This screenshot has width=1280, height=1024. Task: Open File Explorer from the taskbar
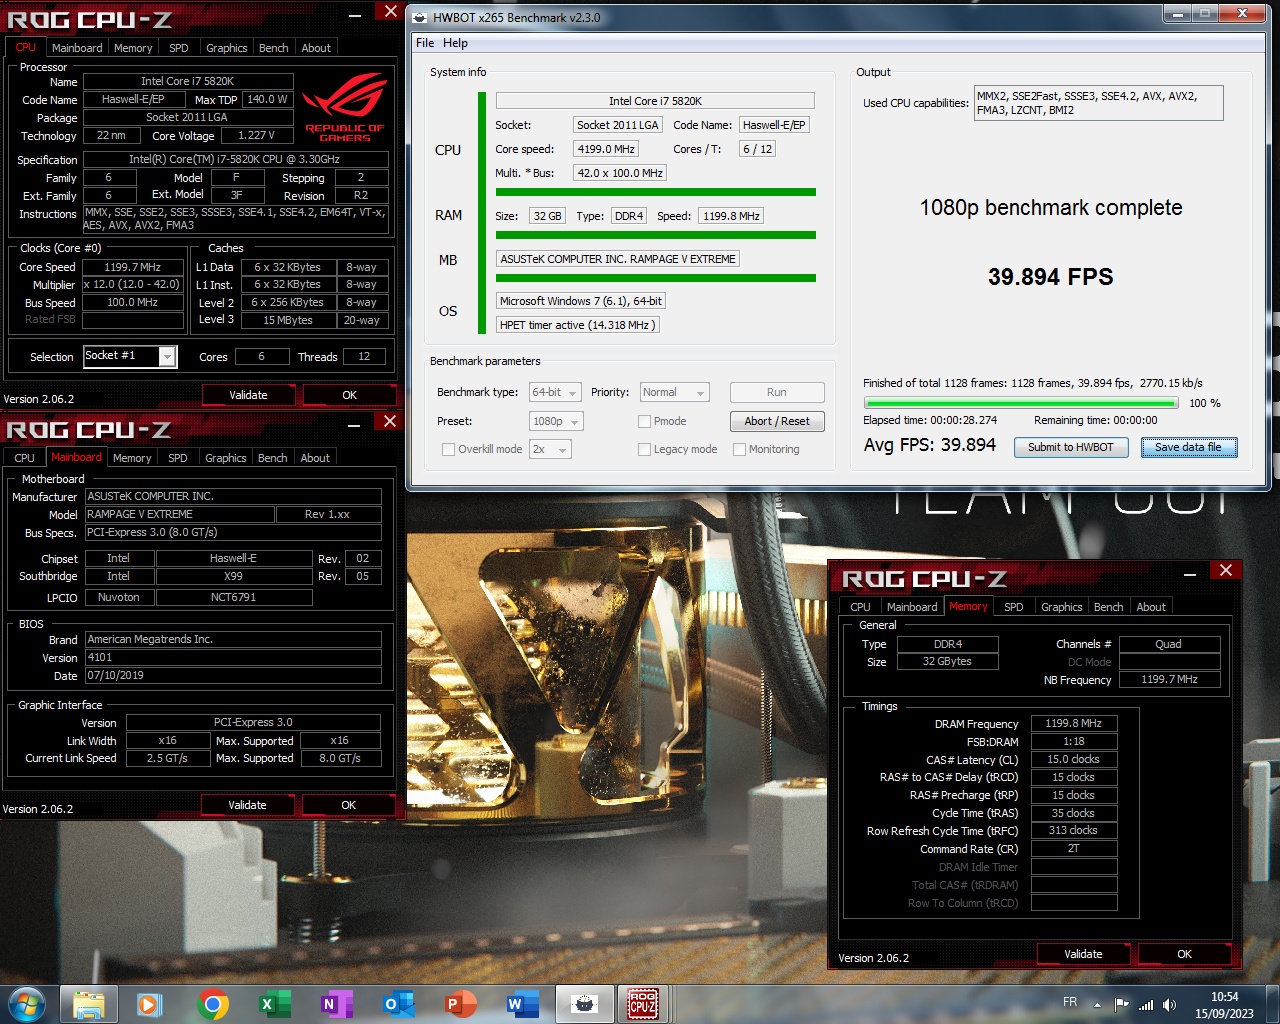pos(89,1004)
